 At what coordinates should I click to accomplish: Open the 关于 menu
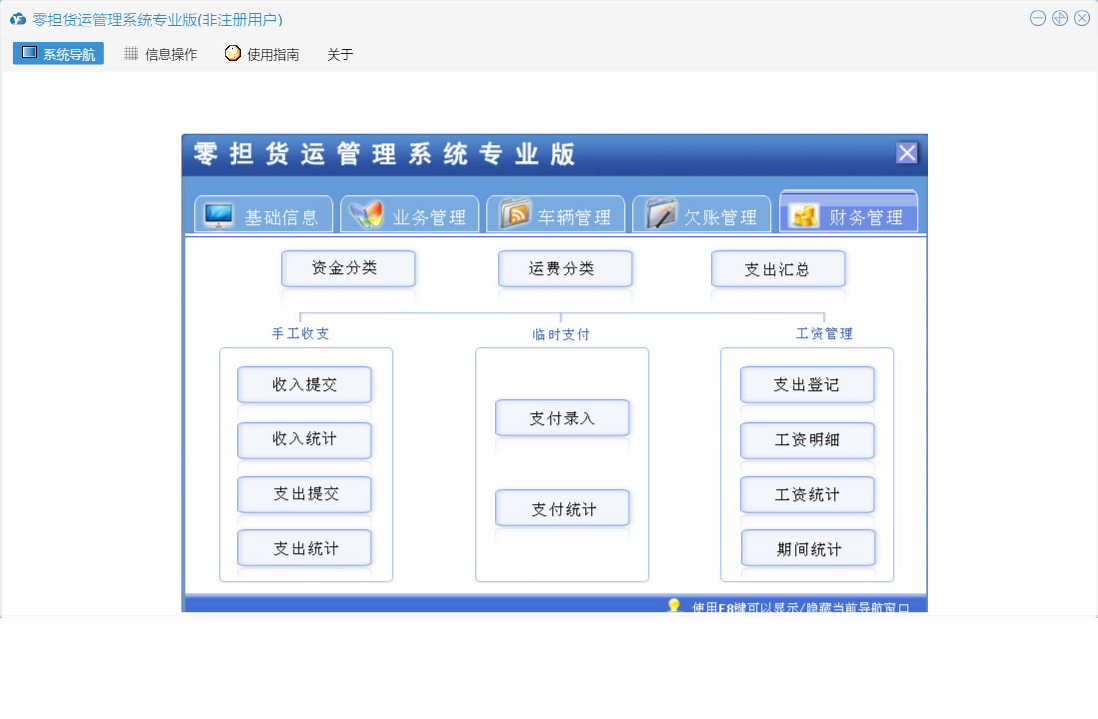pyautogui.click(x=340, y=54)
